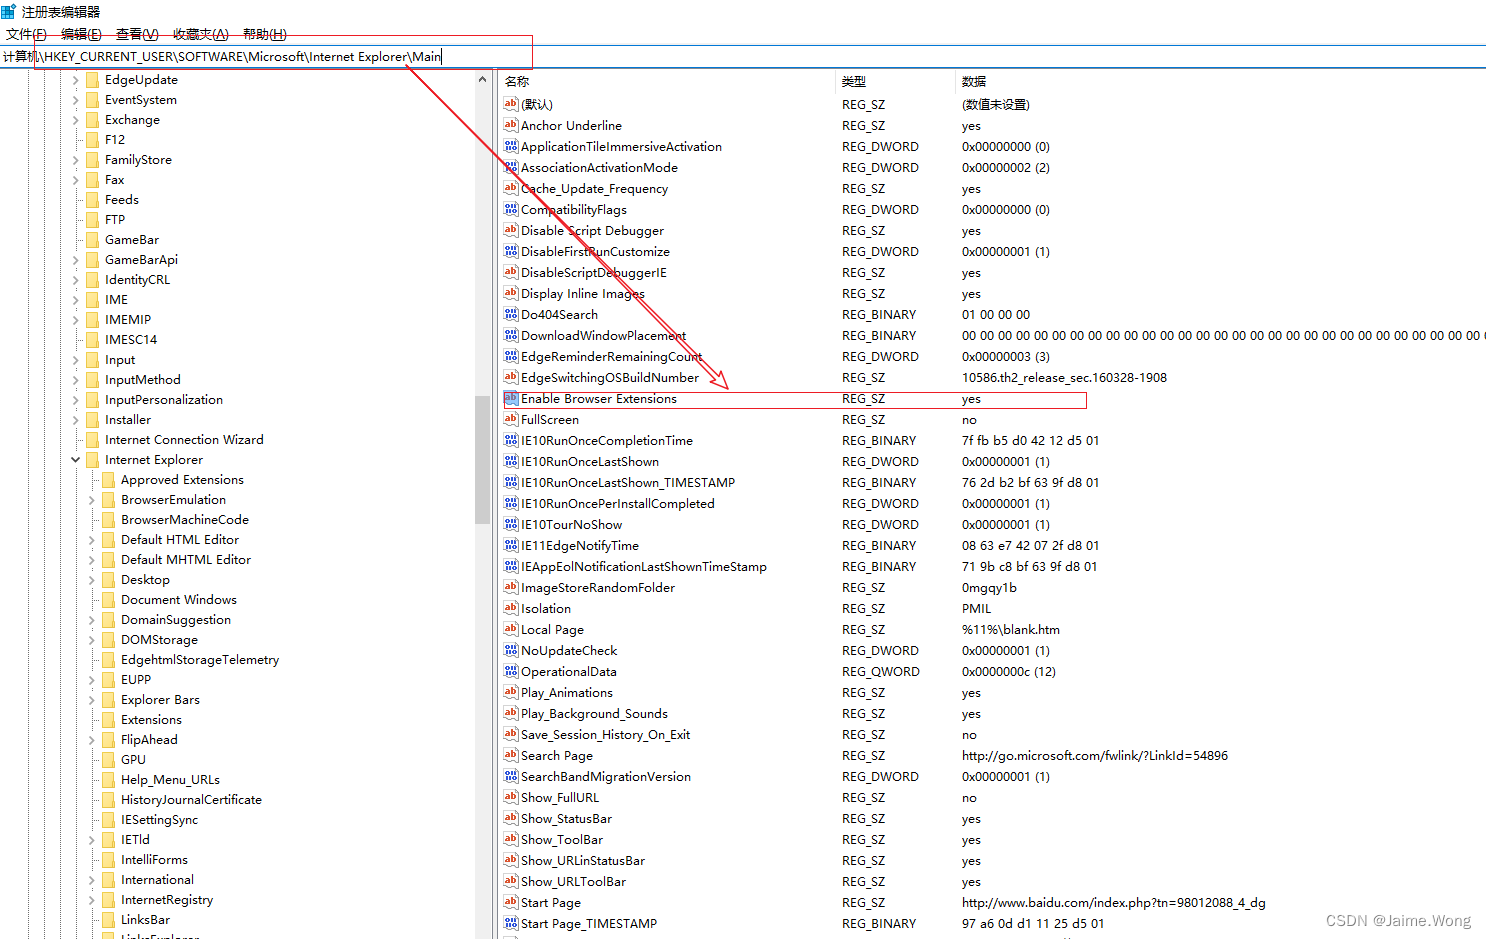Click the icon of Search Page entry
This screenshot has height=939, width=1486.
click(511, 755)
